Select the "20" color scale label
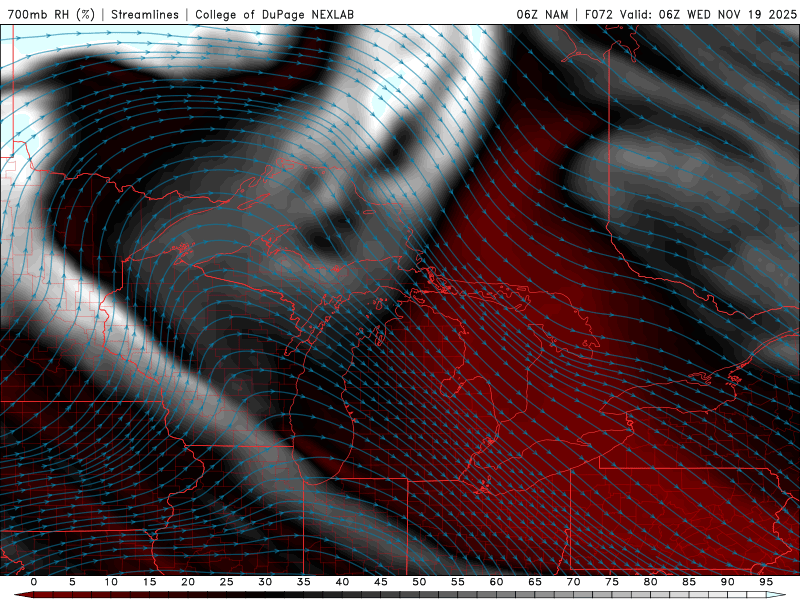Image resolution: width=800 pixels, height=600 pixels. pyautogui.click(x=188, y=582)
